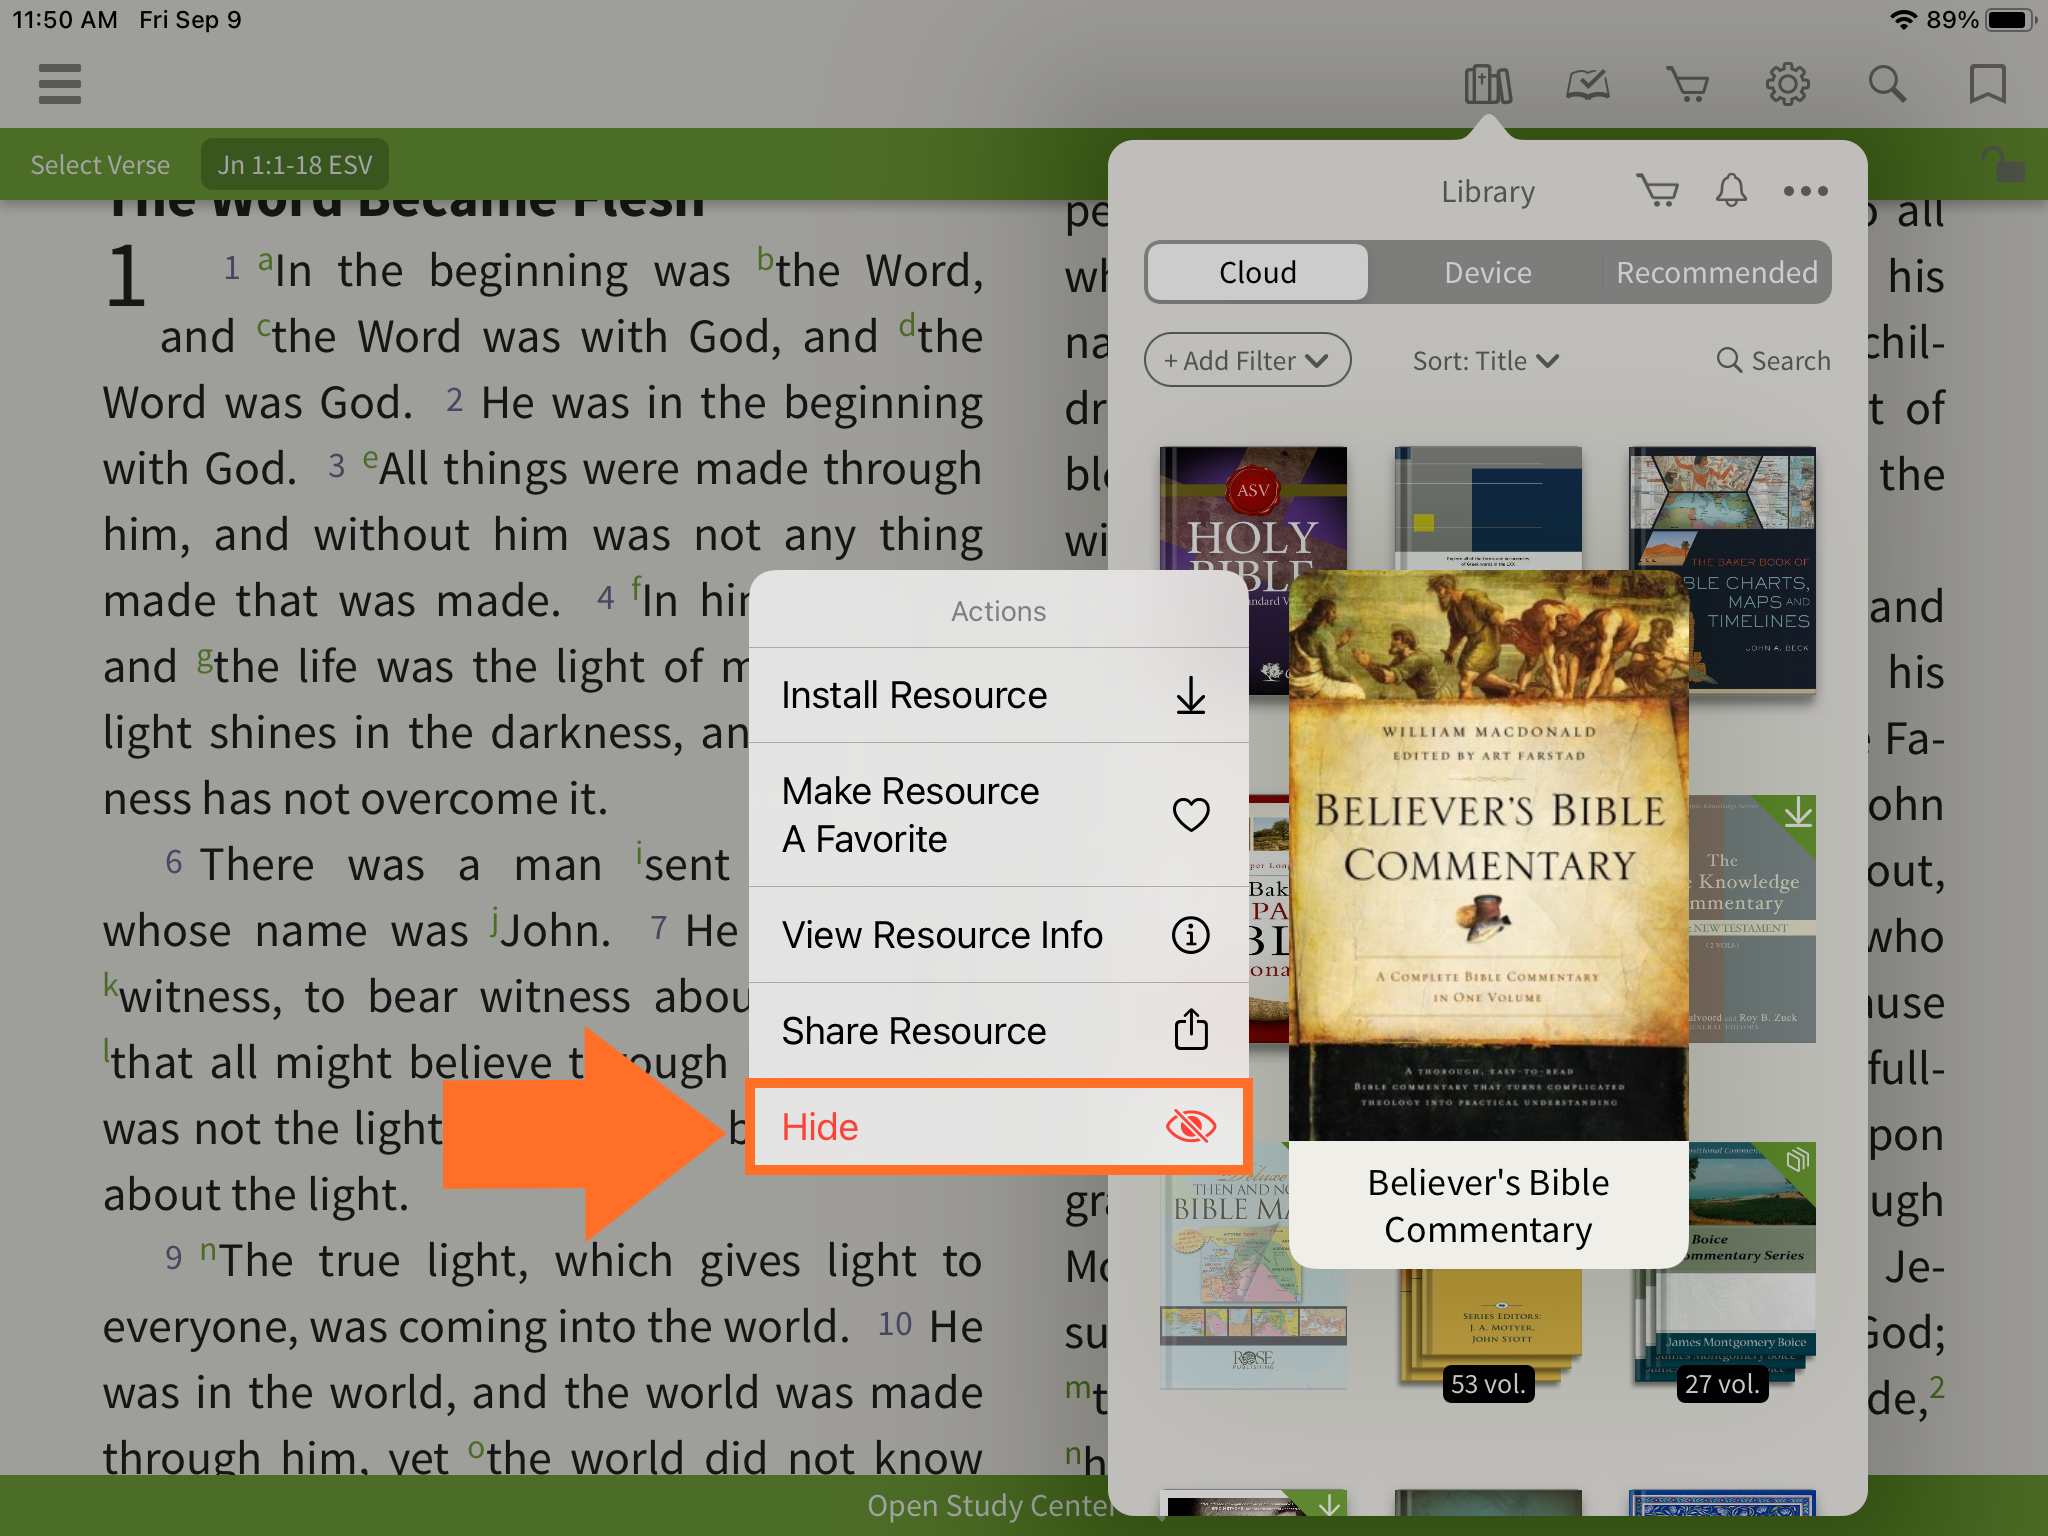Tap the verse 2 number
This screenshot has height=1536, width=2048.
pyautogui.click(x=454, y=400)
